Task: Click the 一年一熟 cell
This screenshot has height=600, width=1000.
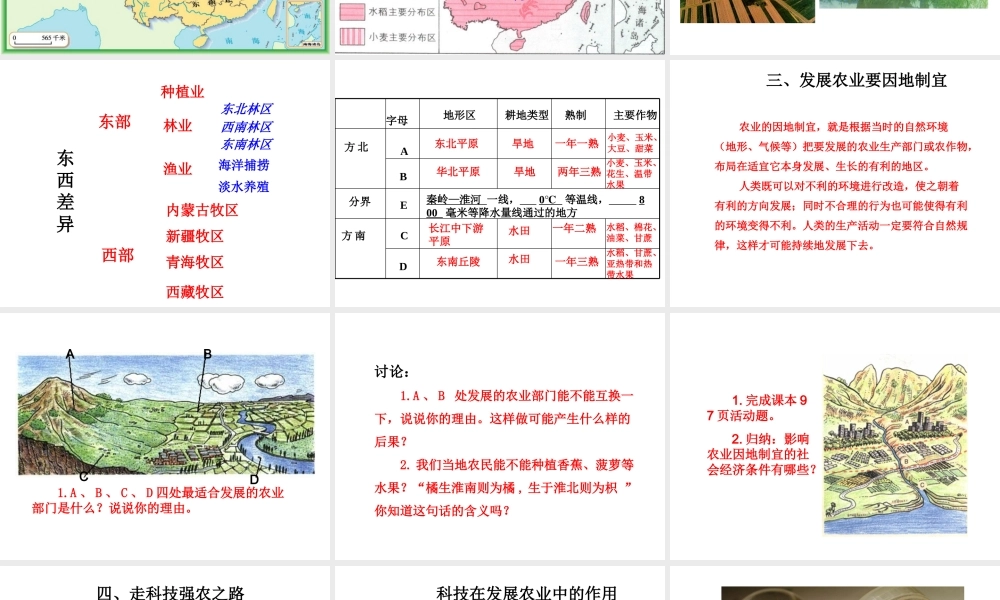Action: [577, 143]
